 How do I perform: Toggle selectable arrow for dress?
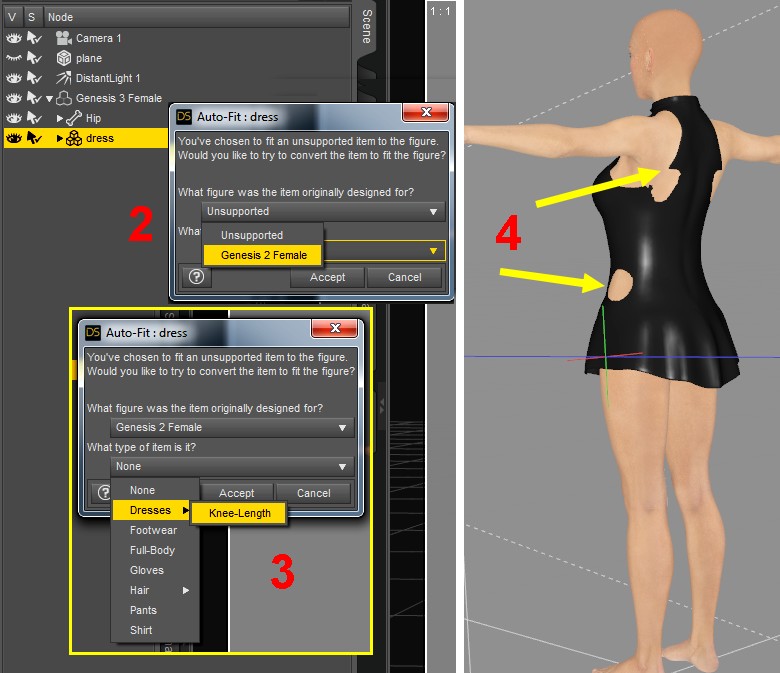point(34,138)
